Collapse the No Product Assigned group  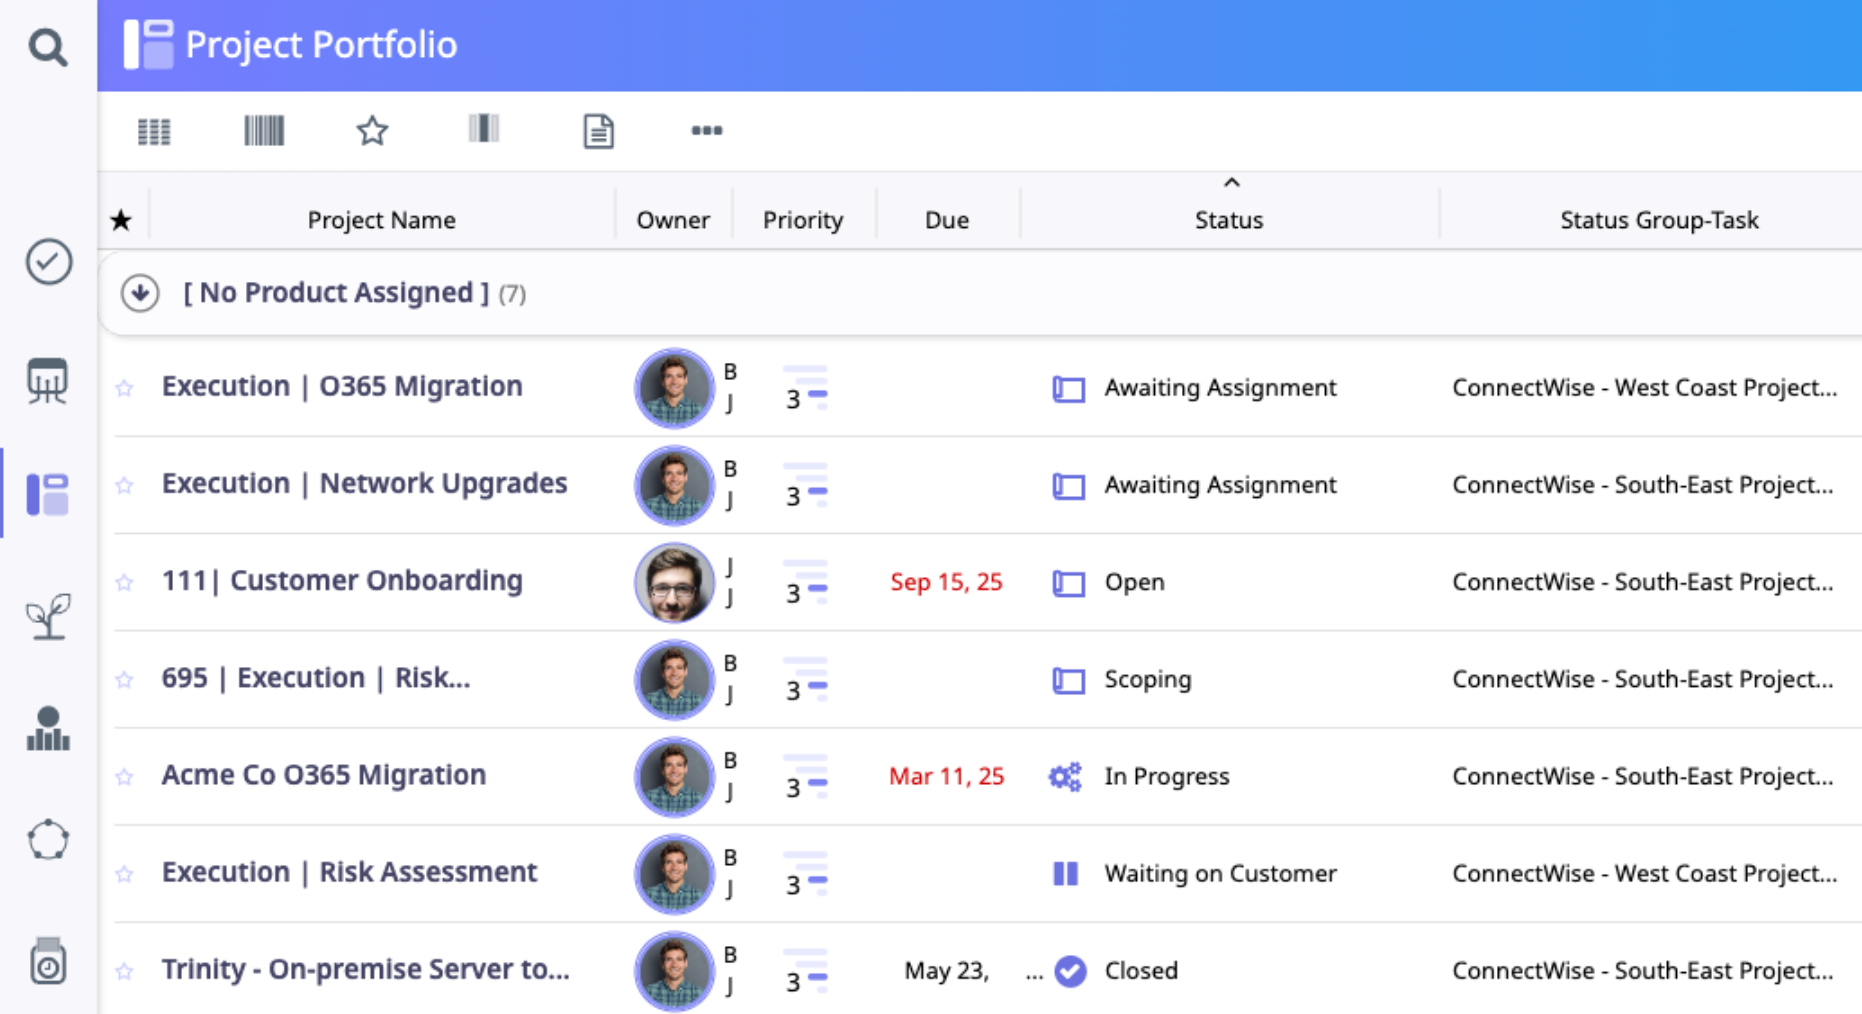140,293
